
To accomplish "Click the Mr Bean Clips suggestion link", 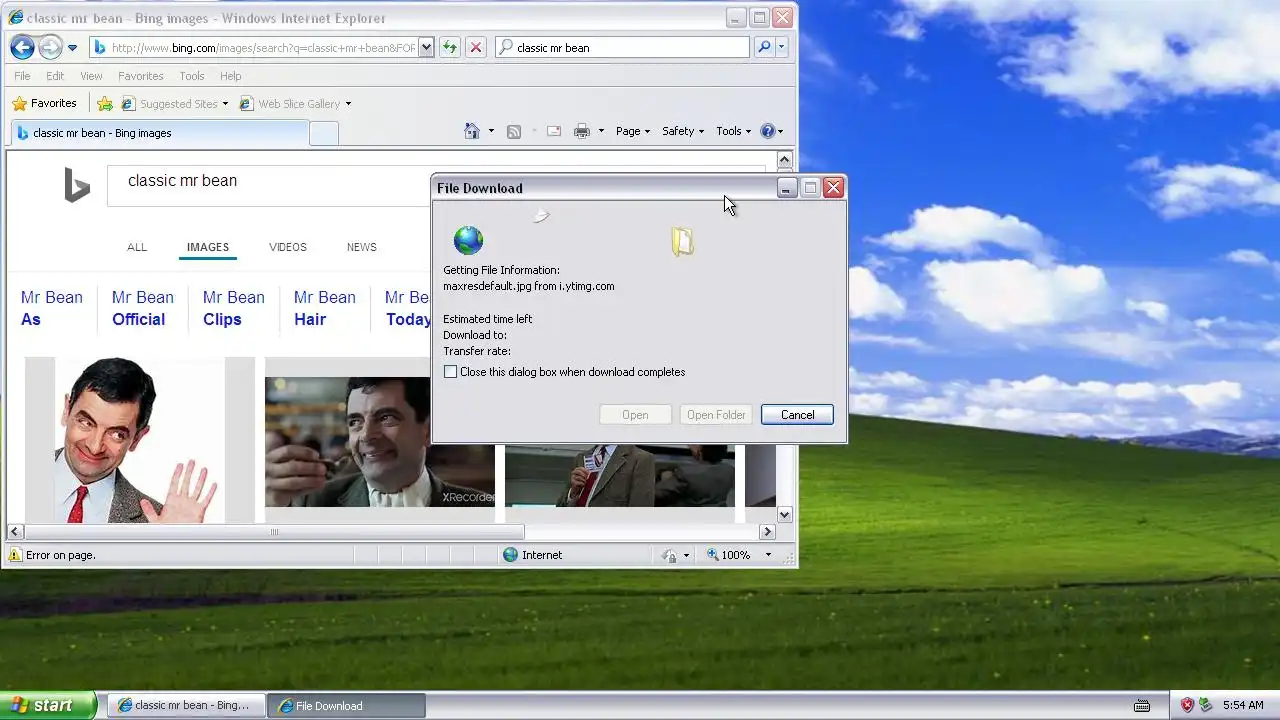I will 234,308.
